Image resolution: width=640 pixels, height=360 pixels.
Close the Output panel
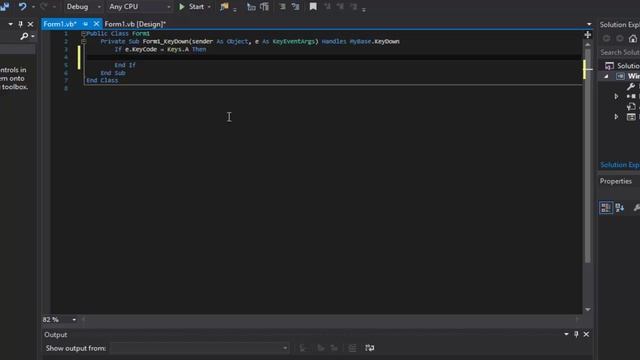pos(586,334)
